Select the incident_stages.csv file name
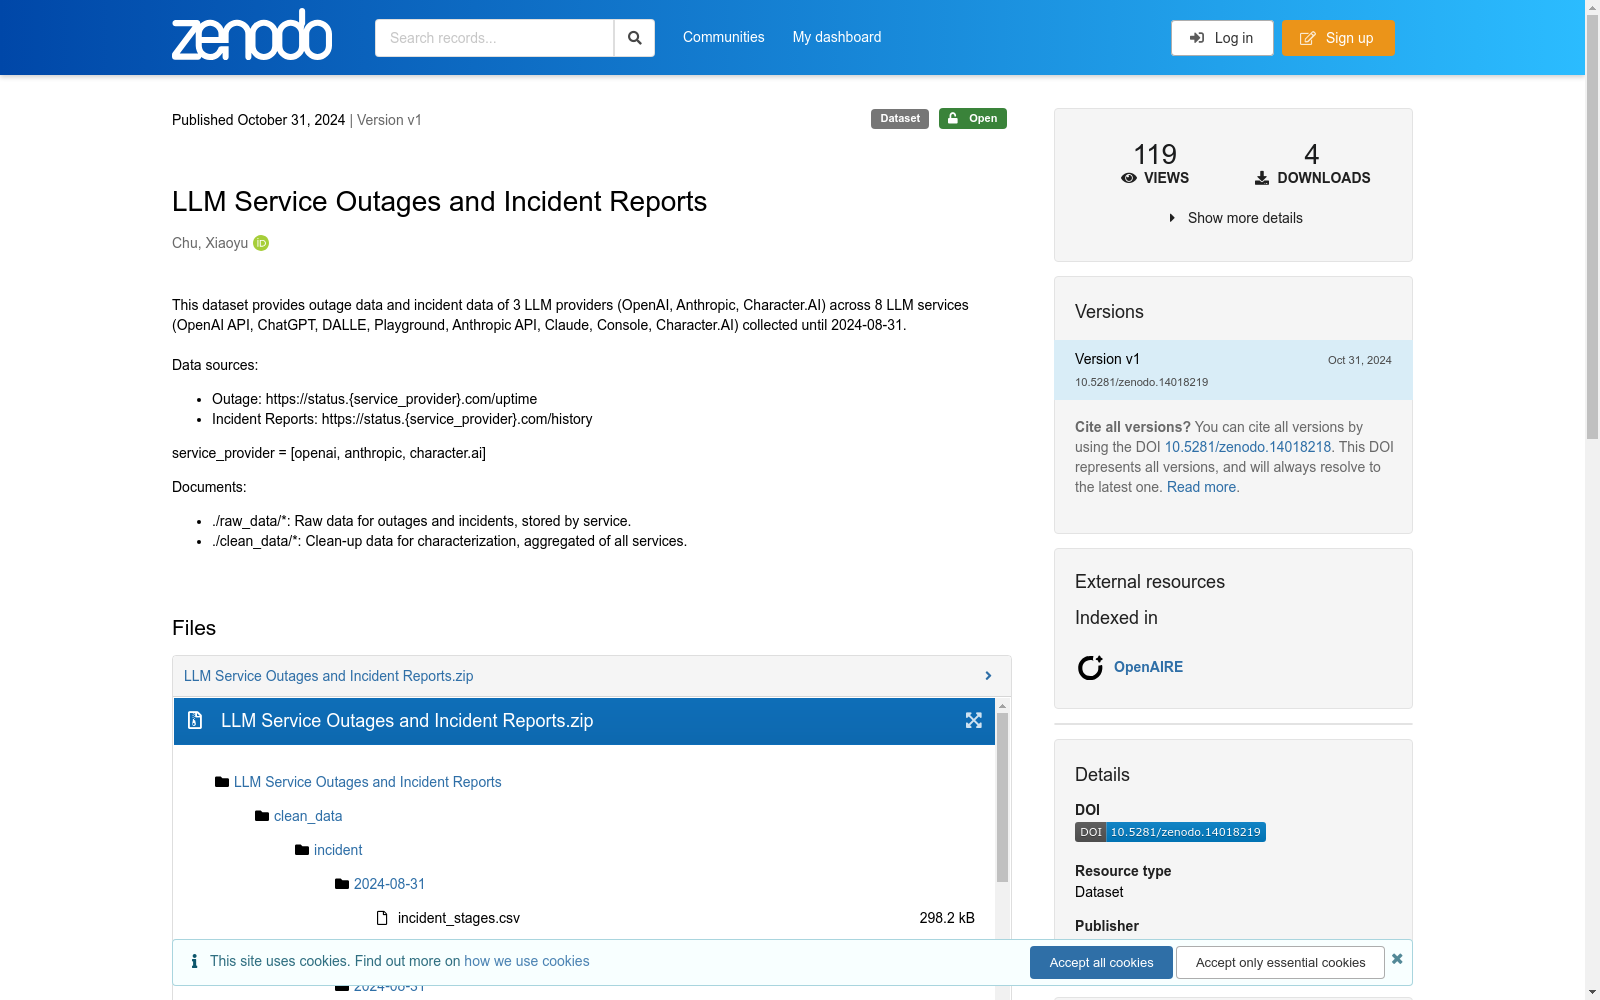Screen dimensions: 1600x1000 459,918
